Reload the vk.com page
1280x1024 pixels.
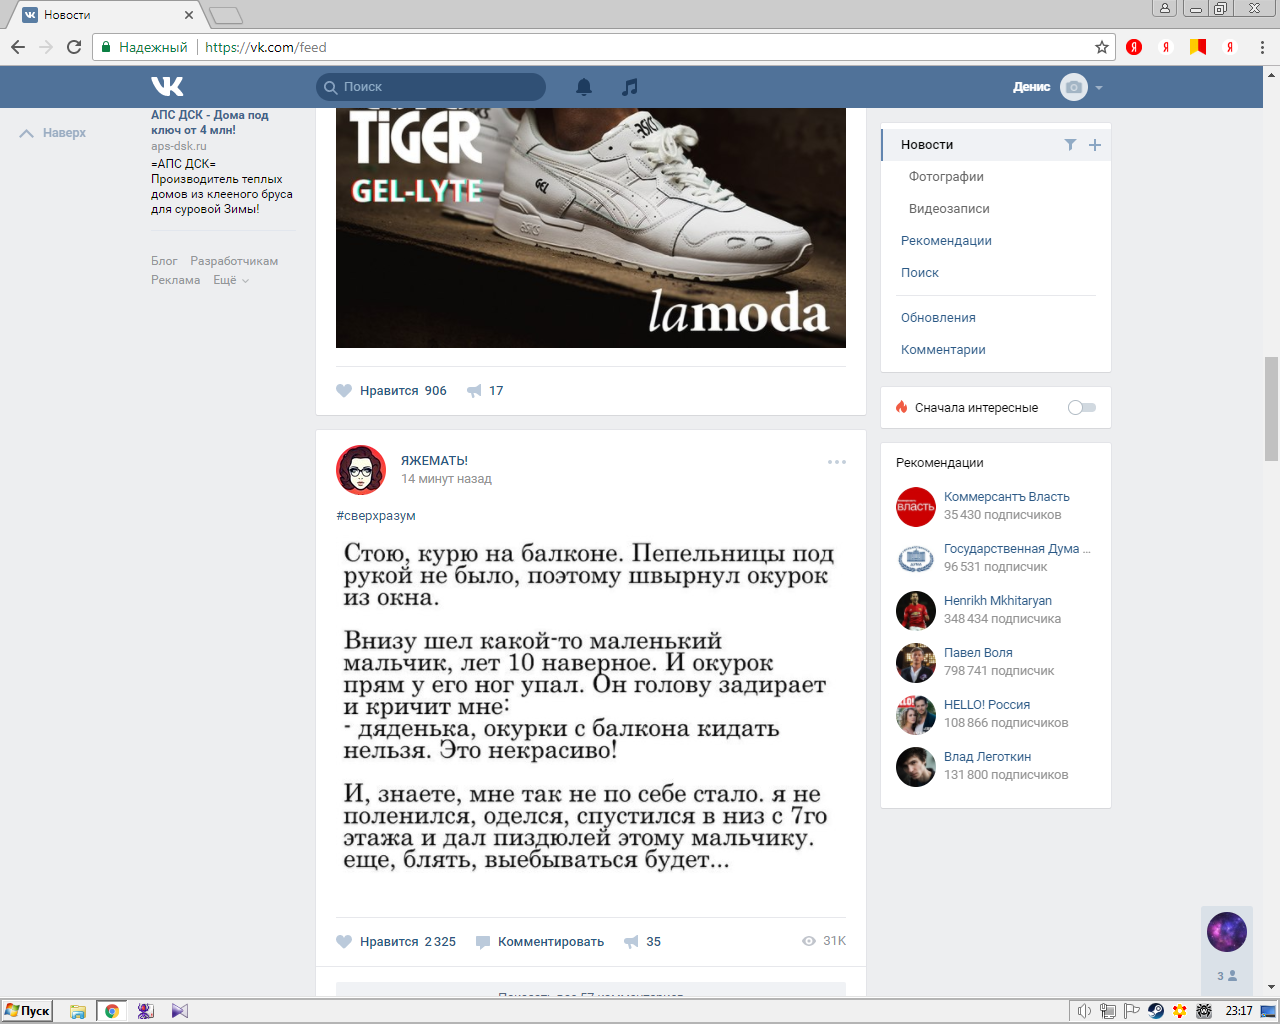[74, 47]
